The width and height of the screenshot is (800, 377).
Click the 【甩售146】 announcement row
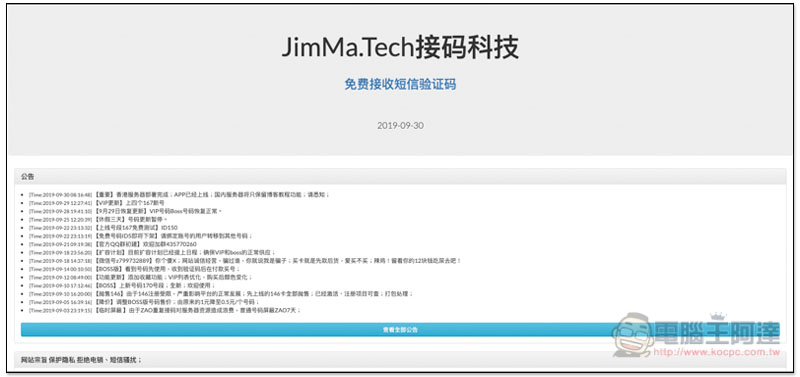(x=220, y=294)
